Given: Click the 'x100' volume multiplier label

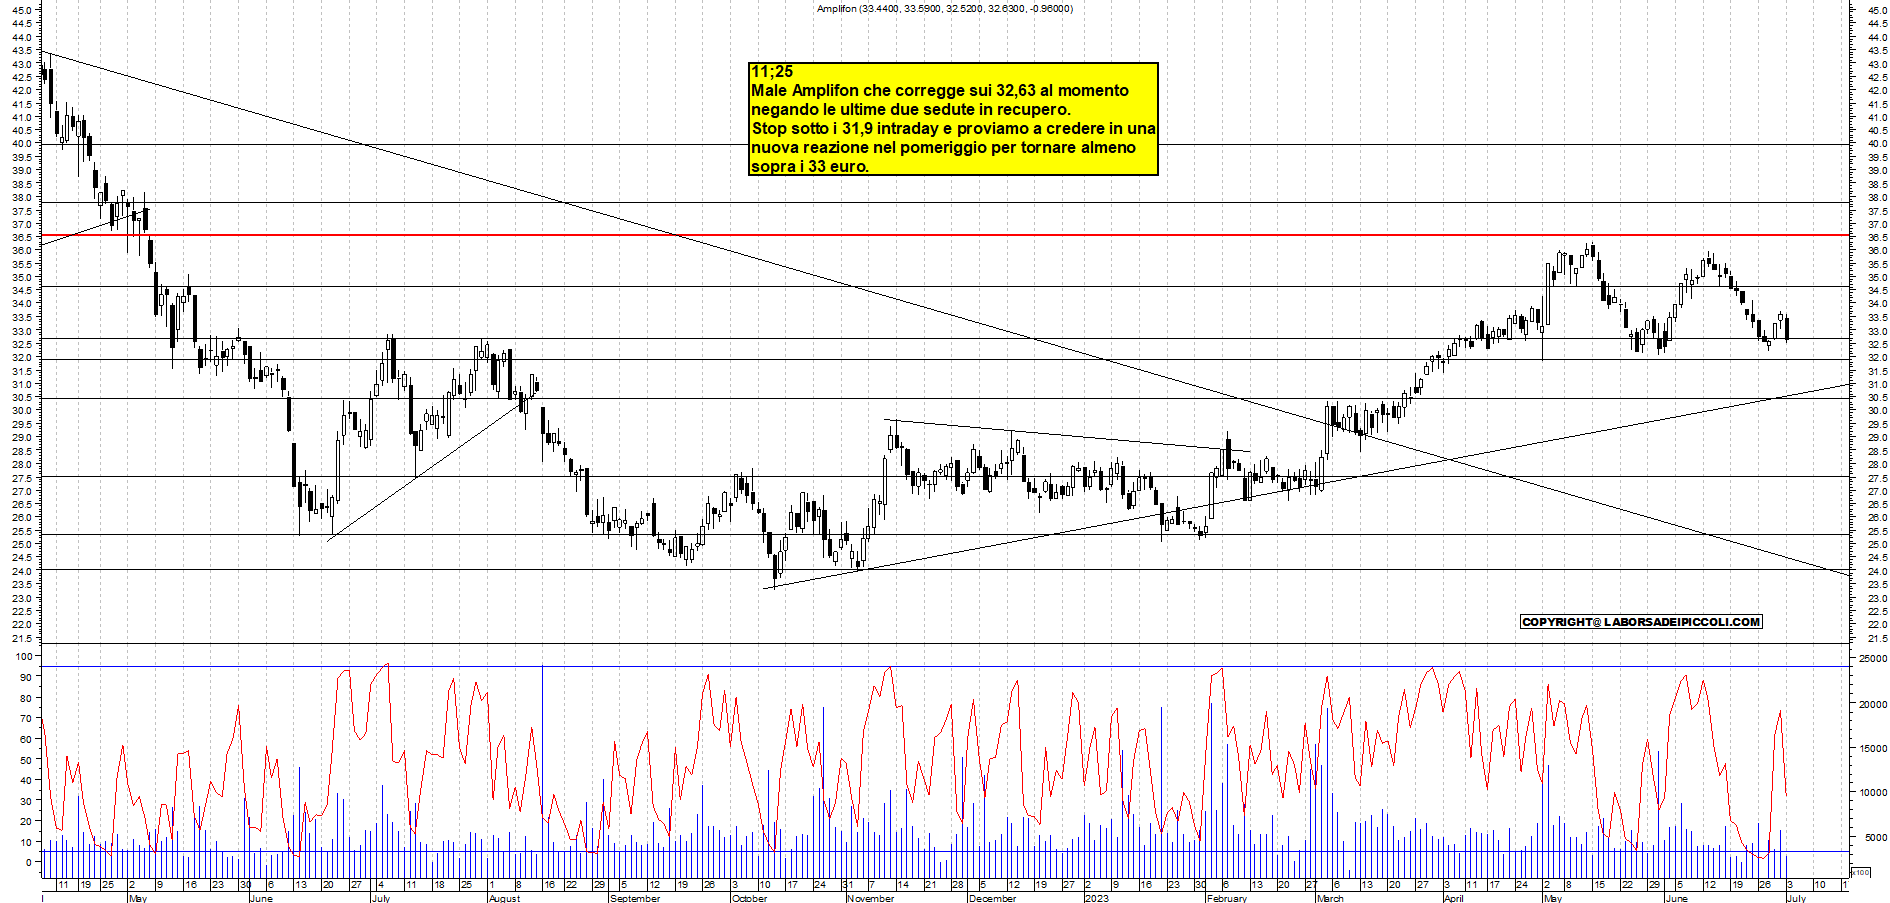Looking at the screenshot, I should (1860, 873).
